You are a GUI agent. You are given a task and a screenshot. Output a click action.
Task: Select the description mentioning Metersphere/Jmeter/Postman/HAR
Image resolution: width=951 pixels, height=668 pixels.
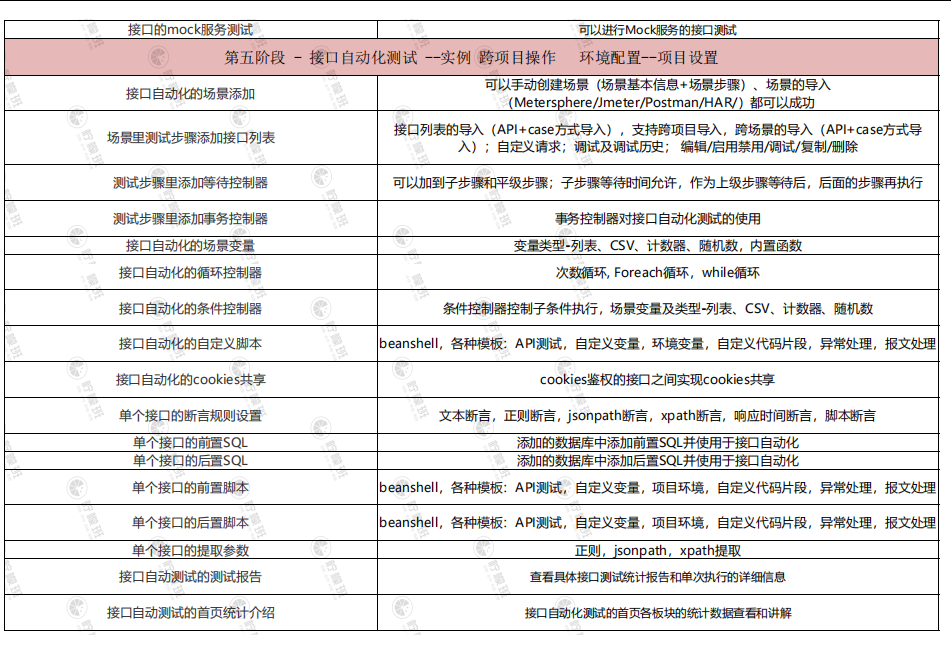point(657,93)
